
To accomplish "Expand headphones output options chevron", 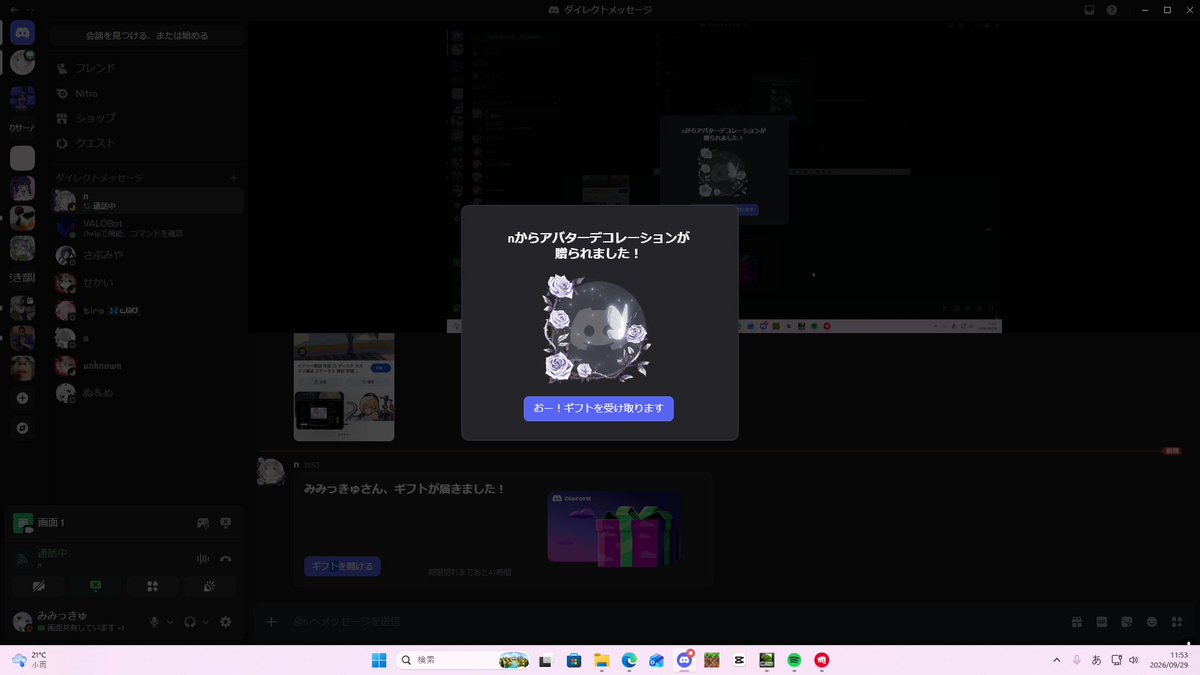I will tap(206, 622).
